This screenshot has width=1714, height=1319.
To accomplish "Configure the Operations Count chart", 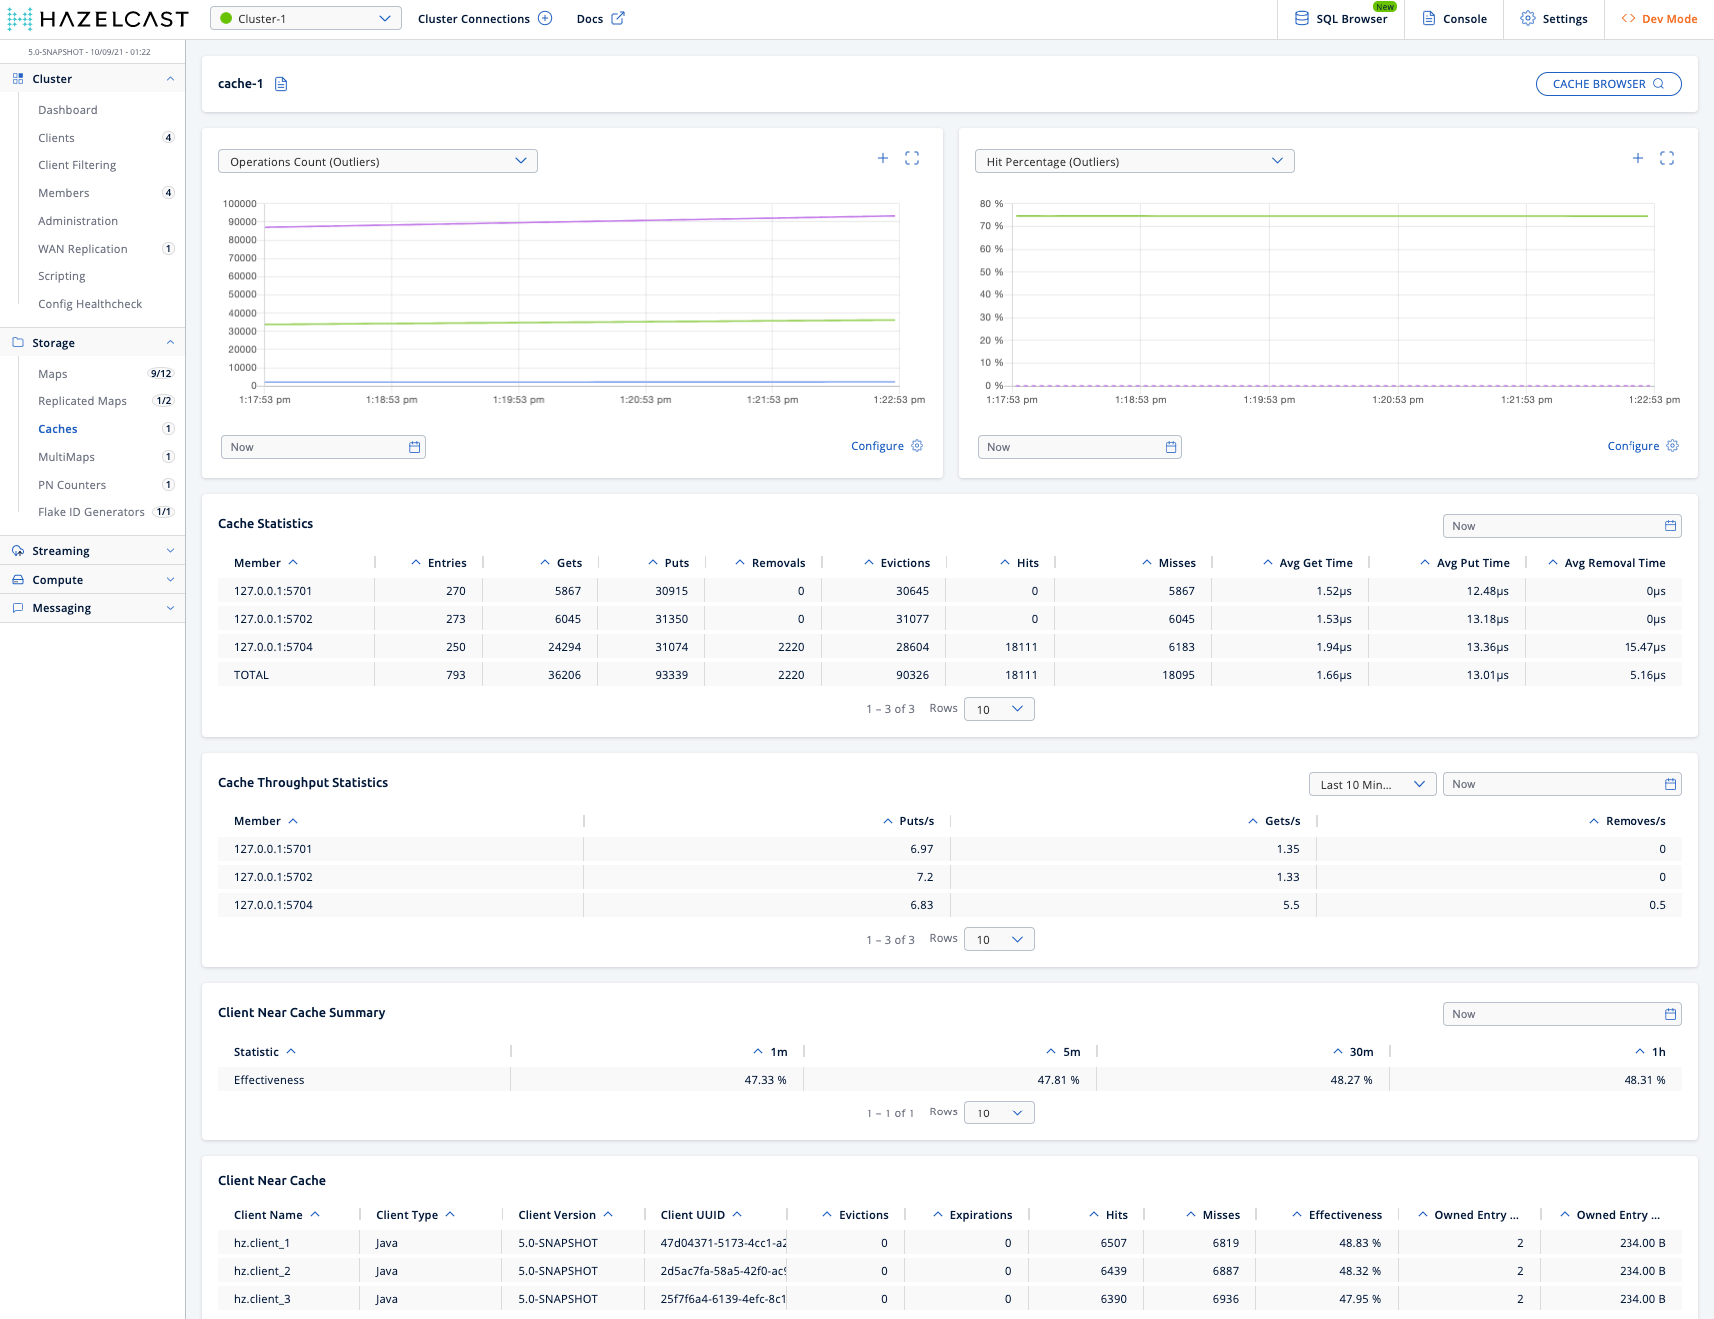I will (886, 446).
